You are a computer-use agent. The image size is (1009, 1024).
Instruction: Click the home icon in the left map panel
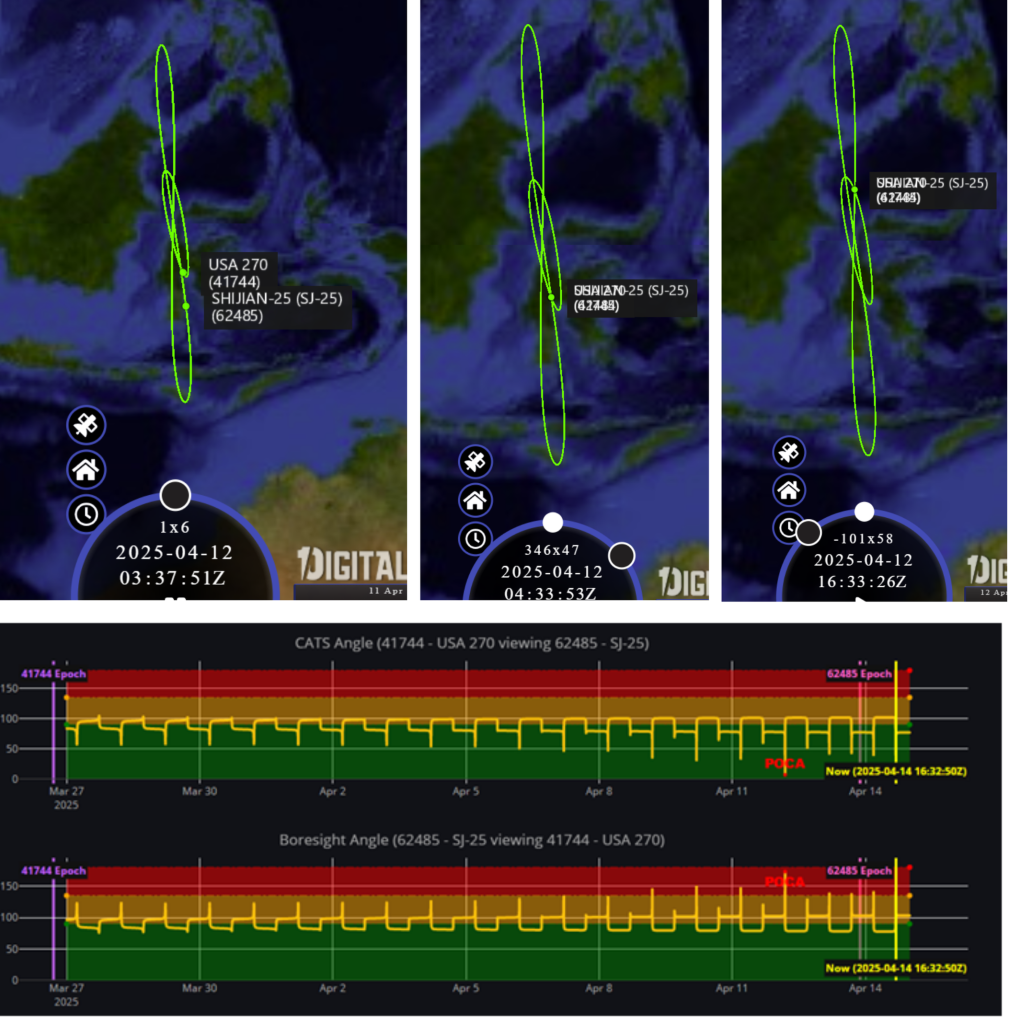pos(87,468)
